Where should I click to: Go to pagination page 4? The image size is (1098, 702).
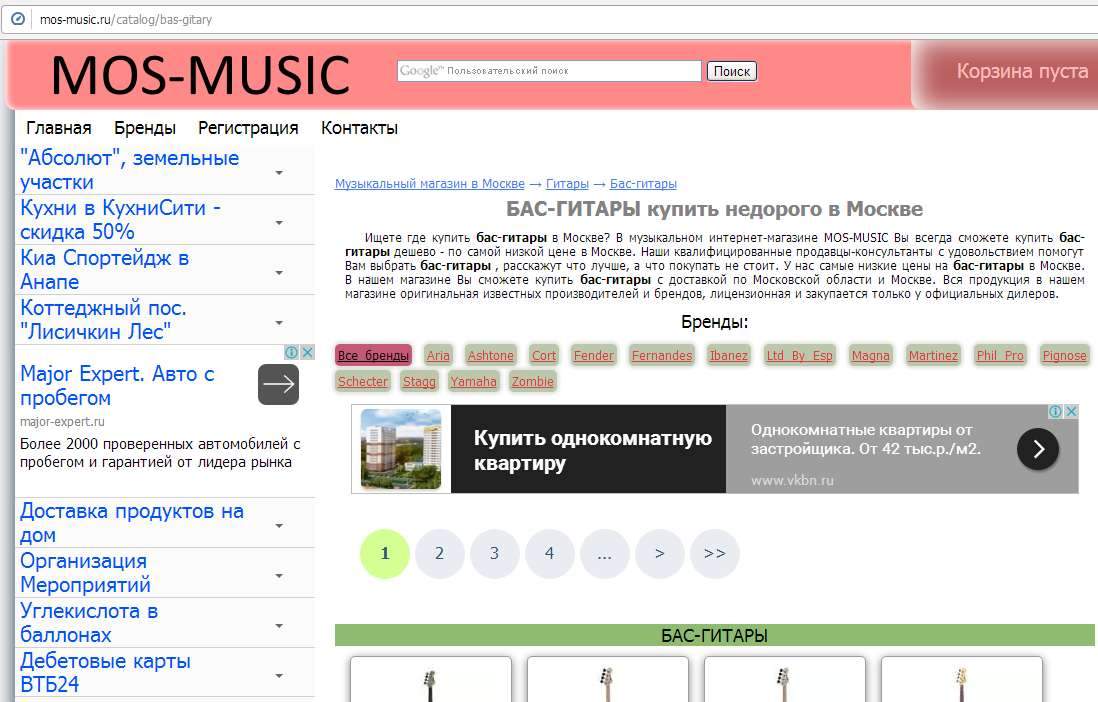pyautogui.click(x=550, y=553)
